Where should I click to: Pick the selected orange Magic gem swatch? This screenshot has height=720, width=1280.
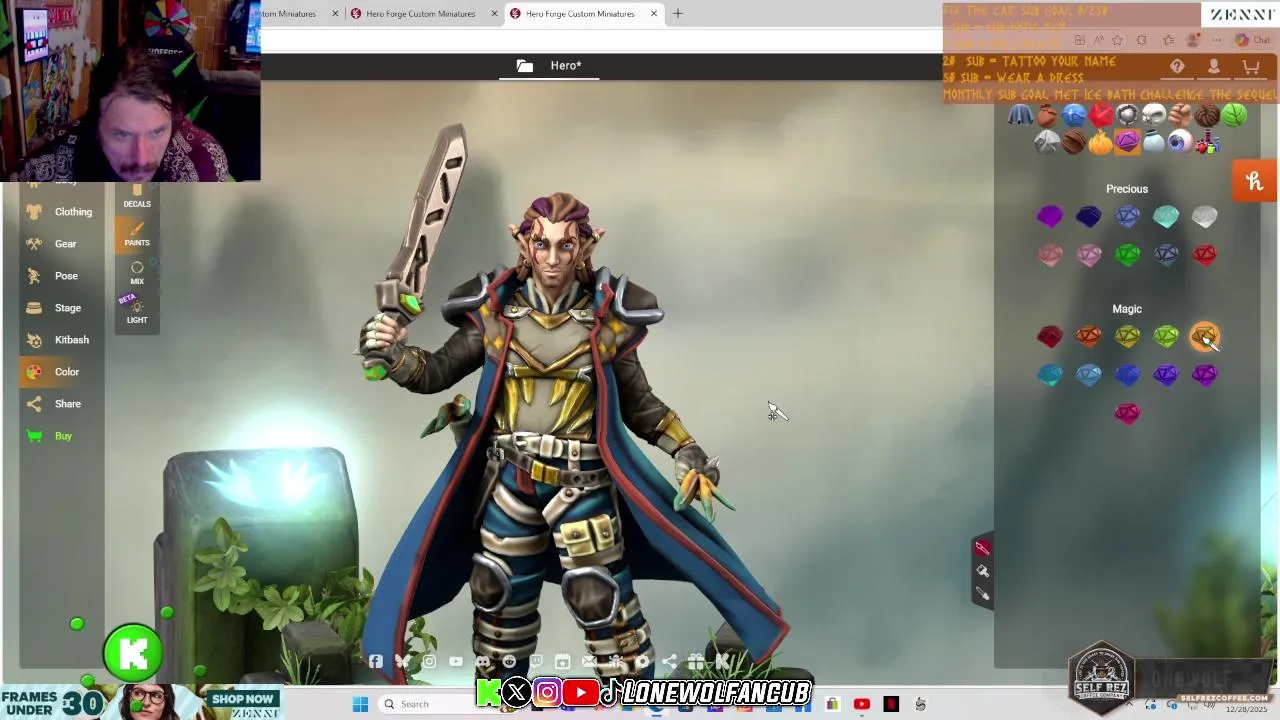tap(1205, 337)
